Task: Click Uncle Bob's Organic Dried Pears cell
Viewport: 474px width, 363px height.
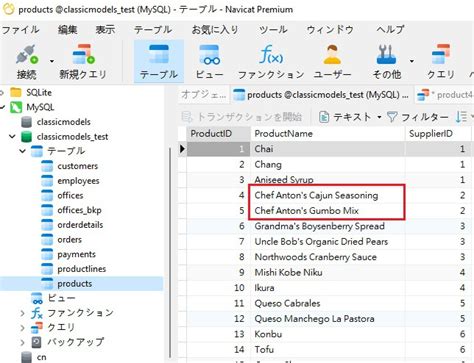Action: 328,241
